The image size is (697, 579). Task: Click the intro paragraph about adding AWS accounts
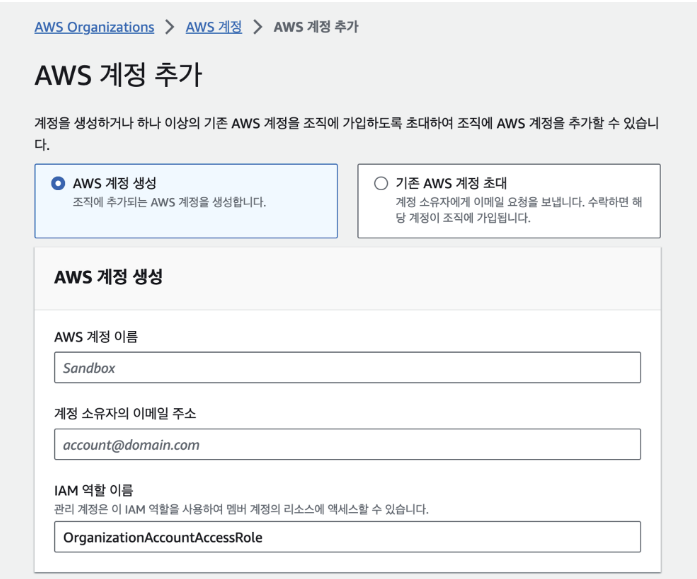tap(347, 133)
